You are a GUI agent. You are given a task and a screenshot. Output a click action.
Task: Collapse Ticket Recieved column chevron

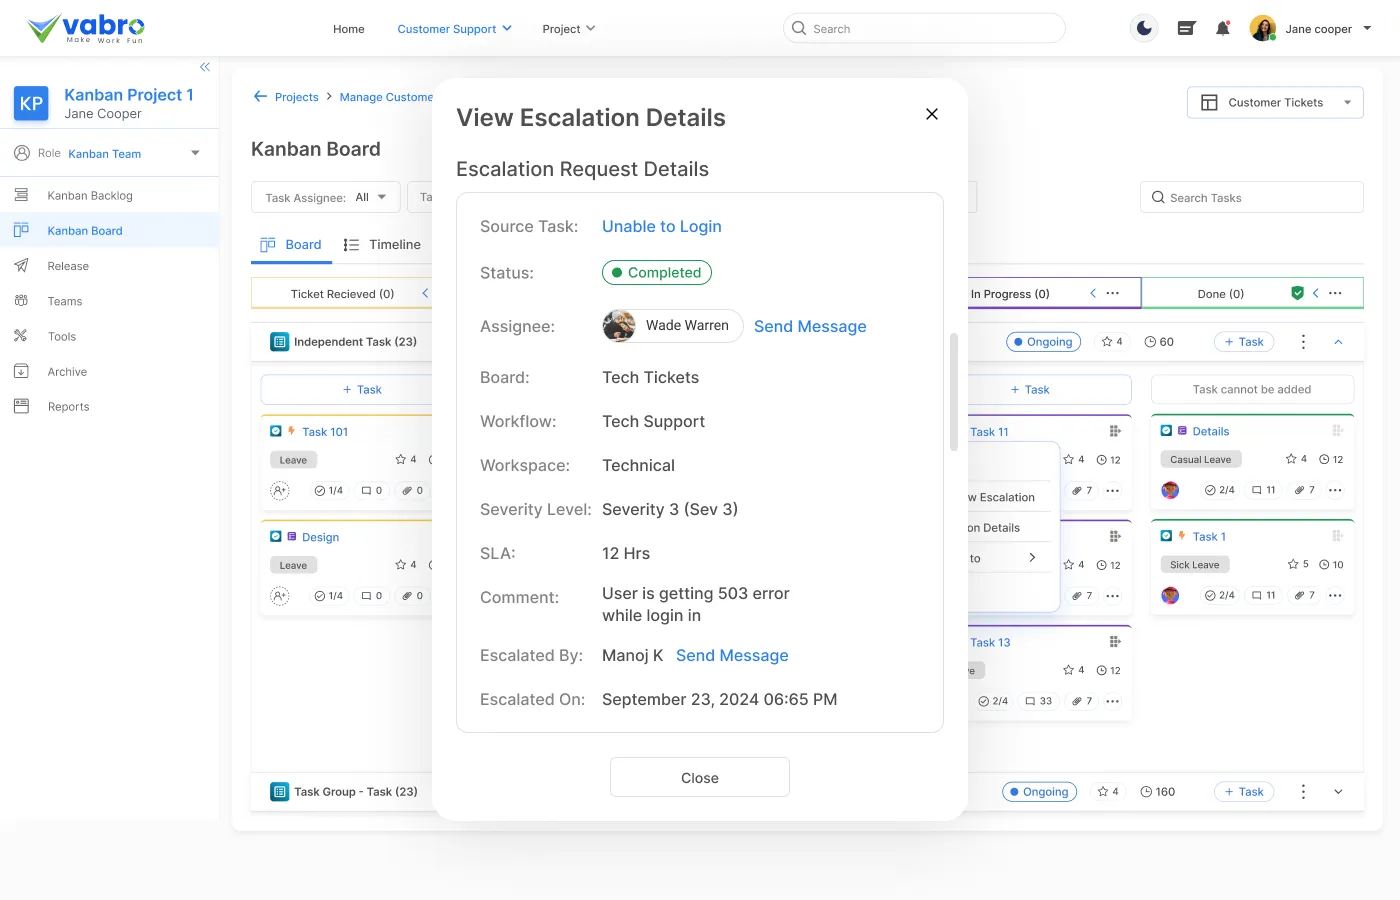[x=425, y=293]
